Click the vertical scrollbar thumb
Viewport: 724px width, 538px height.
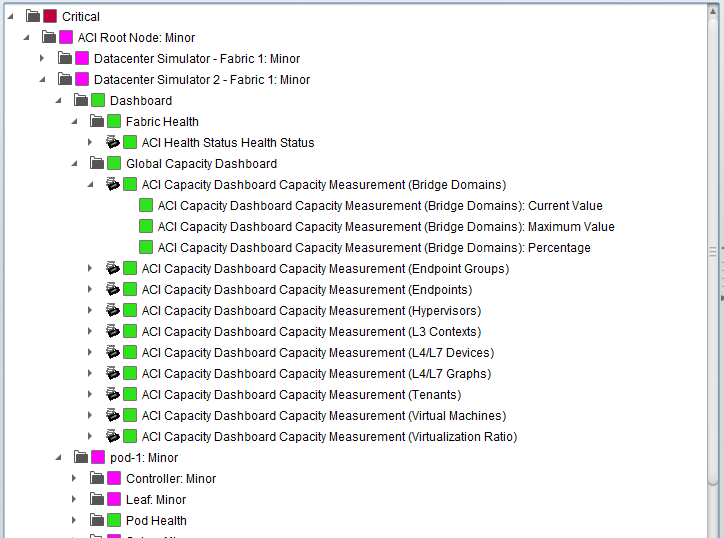point(712,252)
